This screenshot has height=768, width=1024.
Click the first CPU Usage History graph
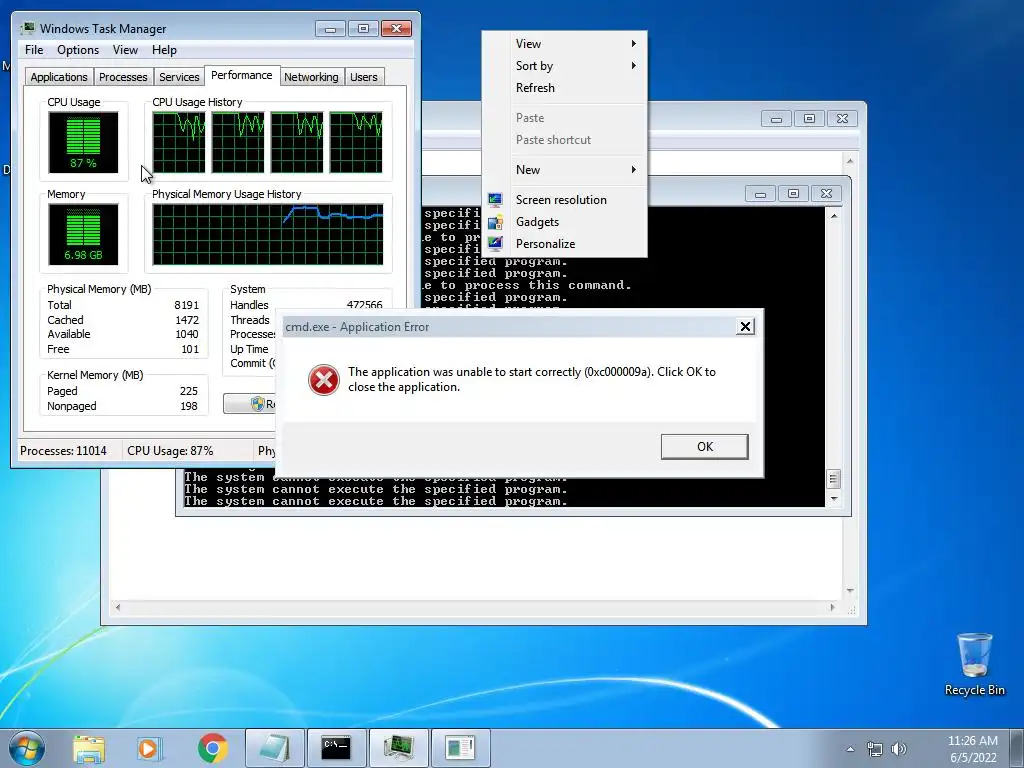pyautogui.click(x=178, y=142)
